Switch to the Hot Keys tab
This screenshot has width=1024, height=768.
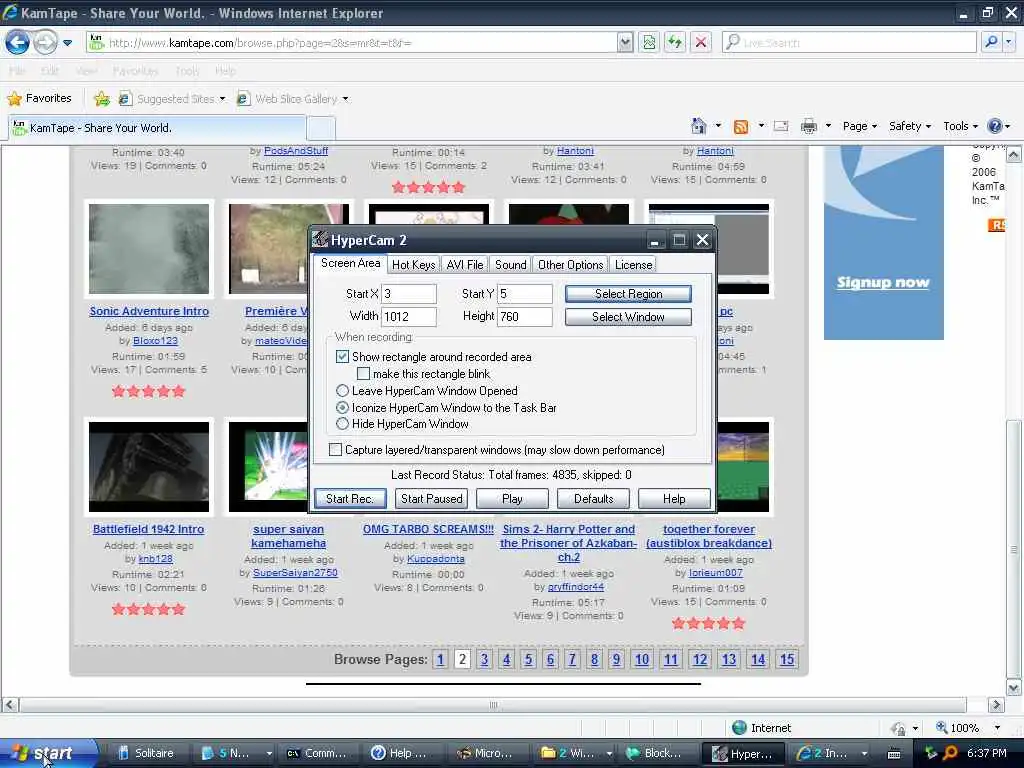[x=413, y=264]
